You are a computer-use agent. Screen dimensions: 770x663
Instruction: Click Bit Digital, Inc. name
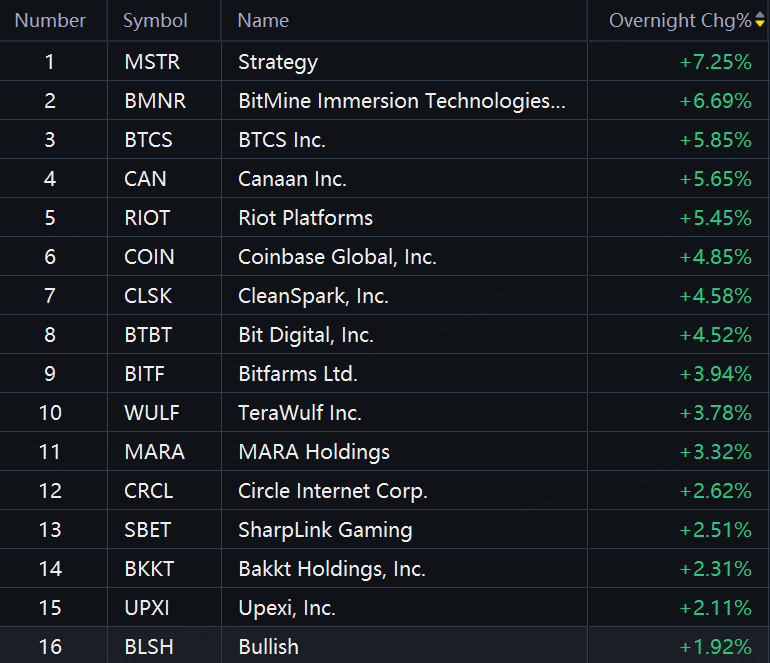305,335
